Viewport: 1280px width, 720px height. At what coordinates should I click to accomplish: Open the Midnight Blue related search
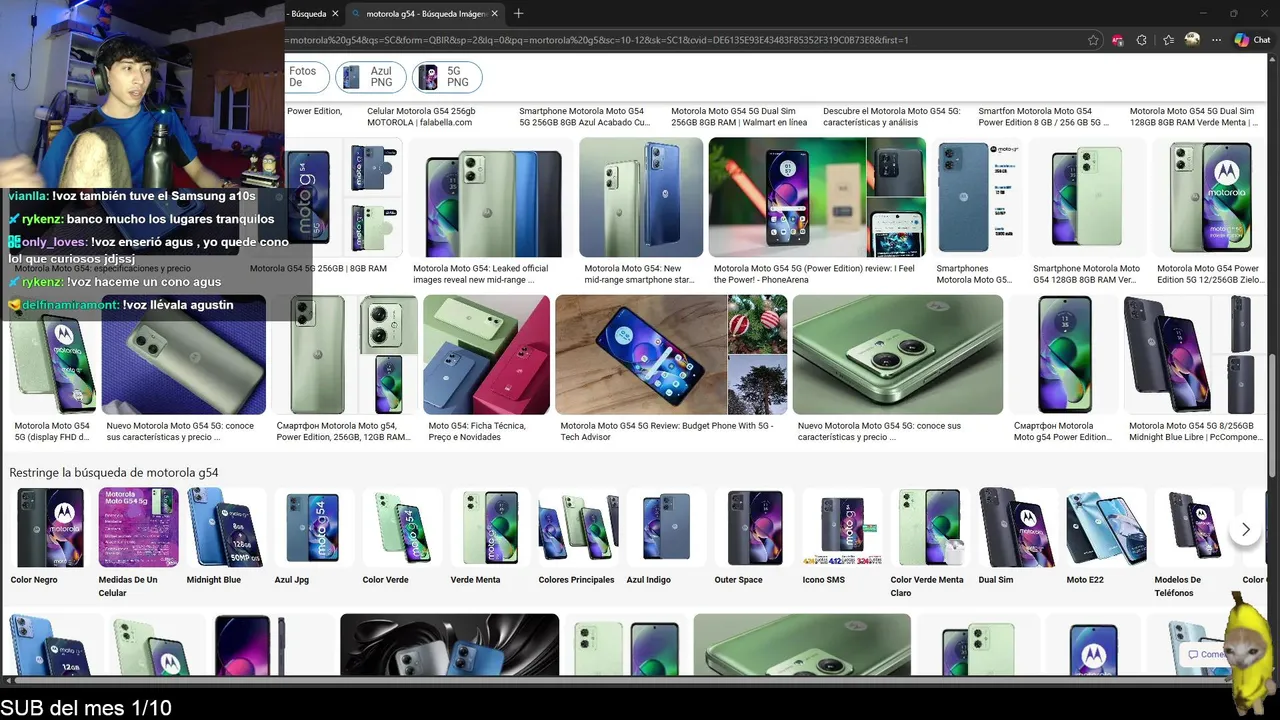226,536
